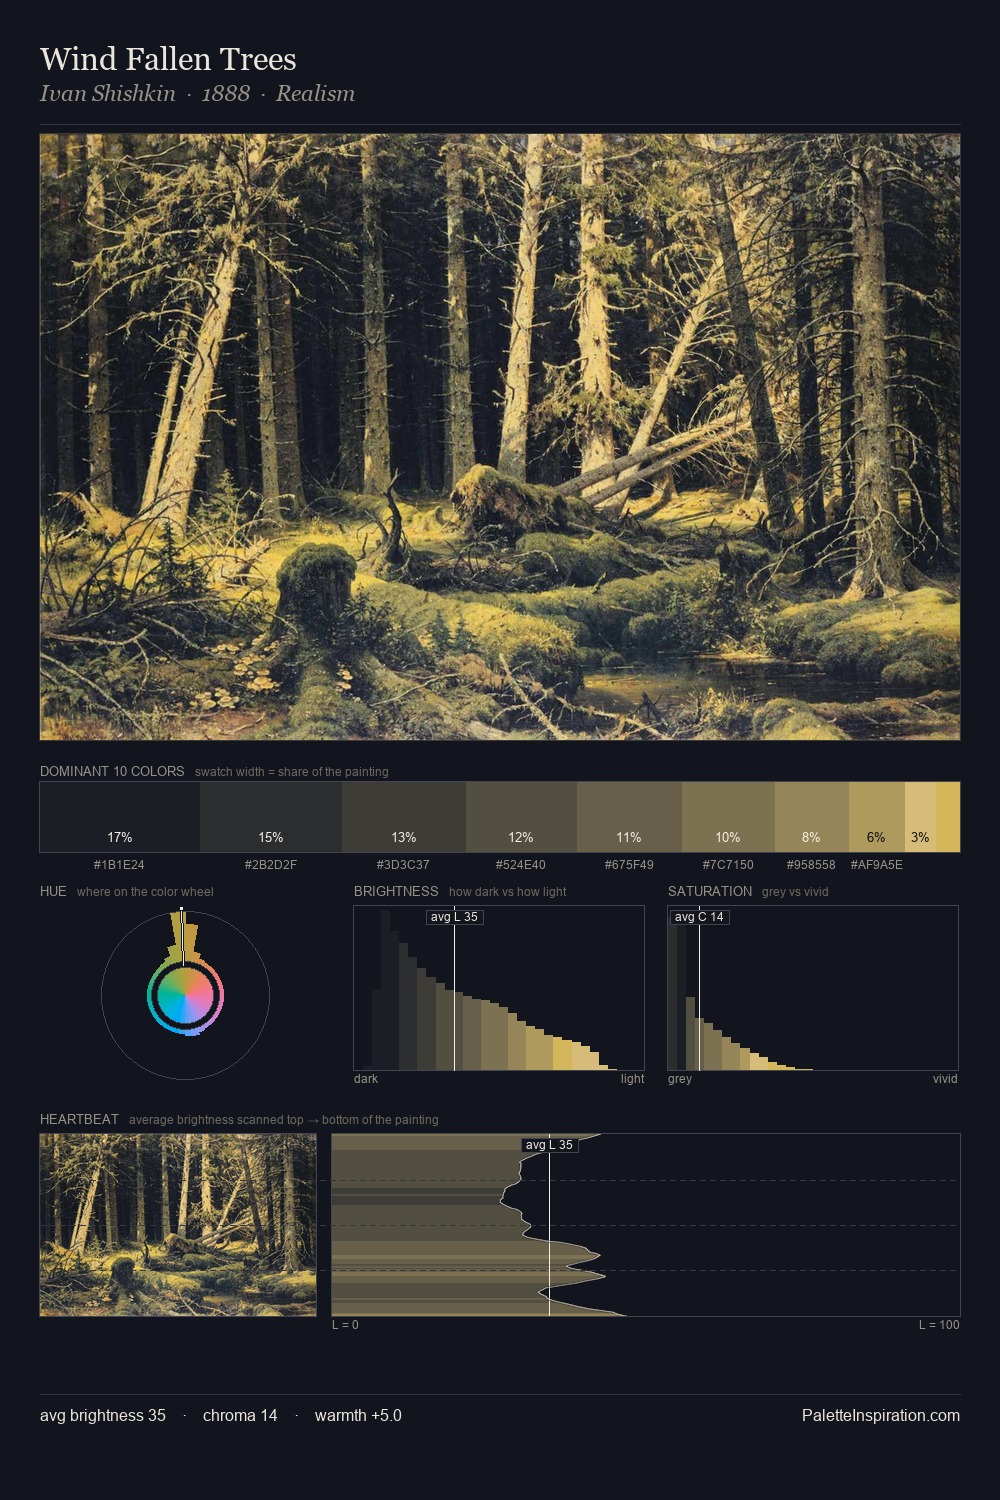The image size is (1000, 1500).
Task: Click the SATURATION section heading
Action: 710,892
